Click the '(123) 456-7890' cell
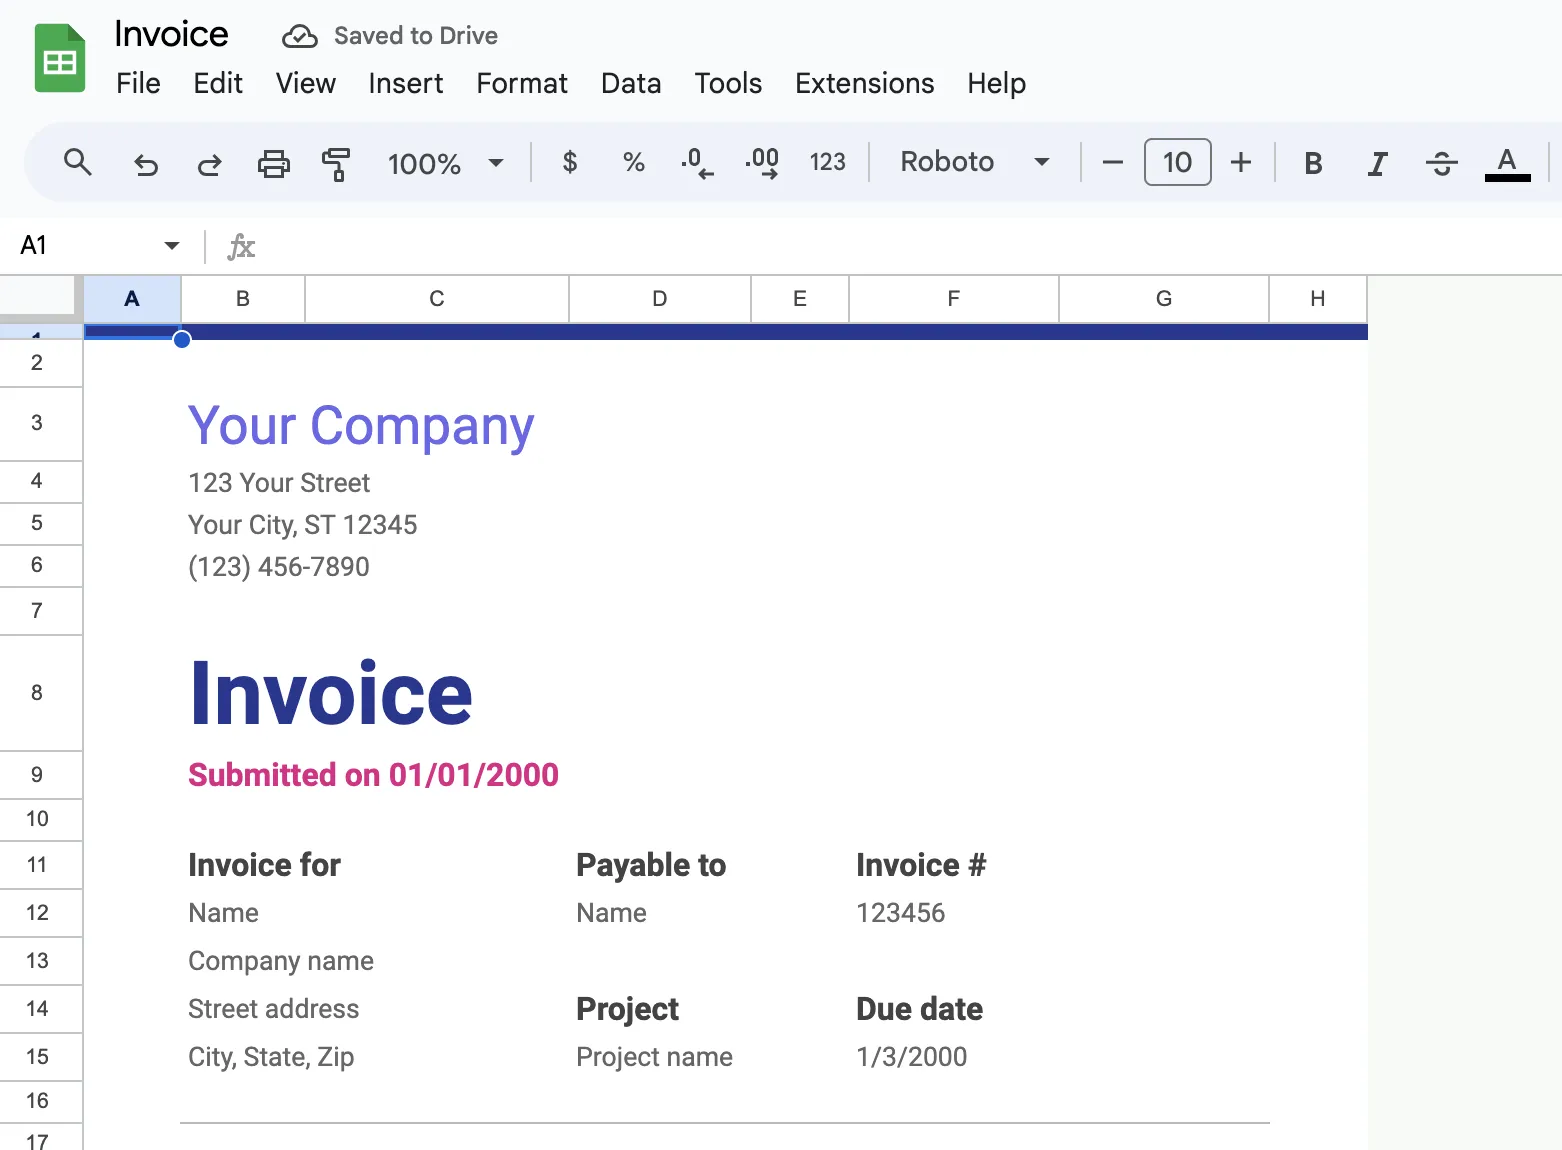Viewport: 1562px width, 1150px height. [279, 567]
